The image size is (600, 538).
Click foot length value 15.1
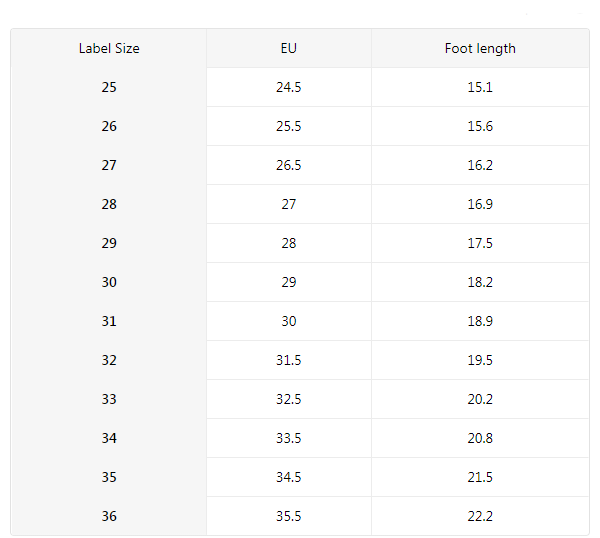(x=480, y=87)
